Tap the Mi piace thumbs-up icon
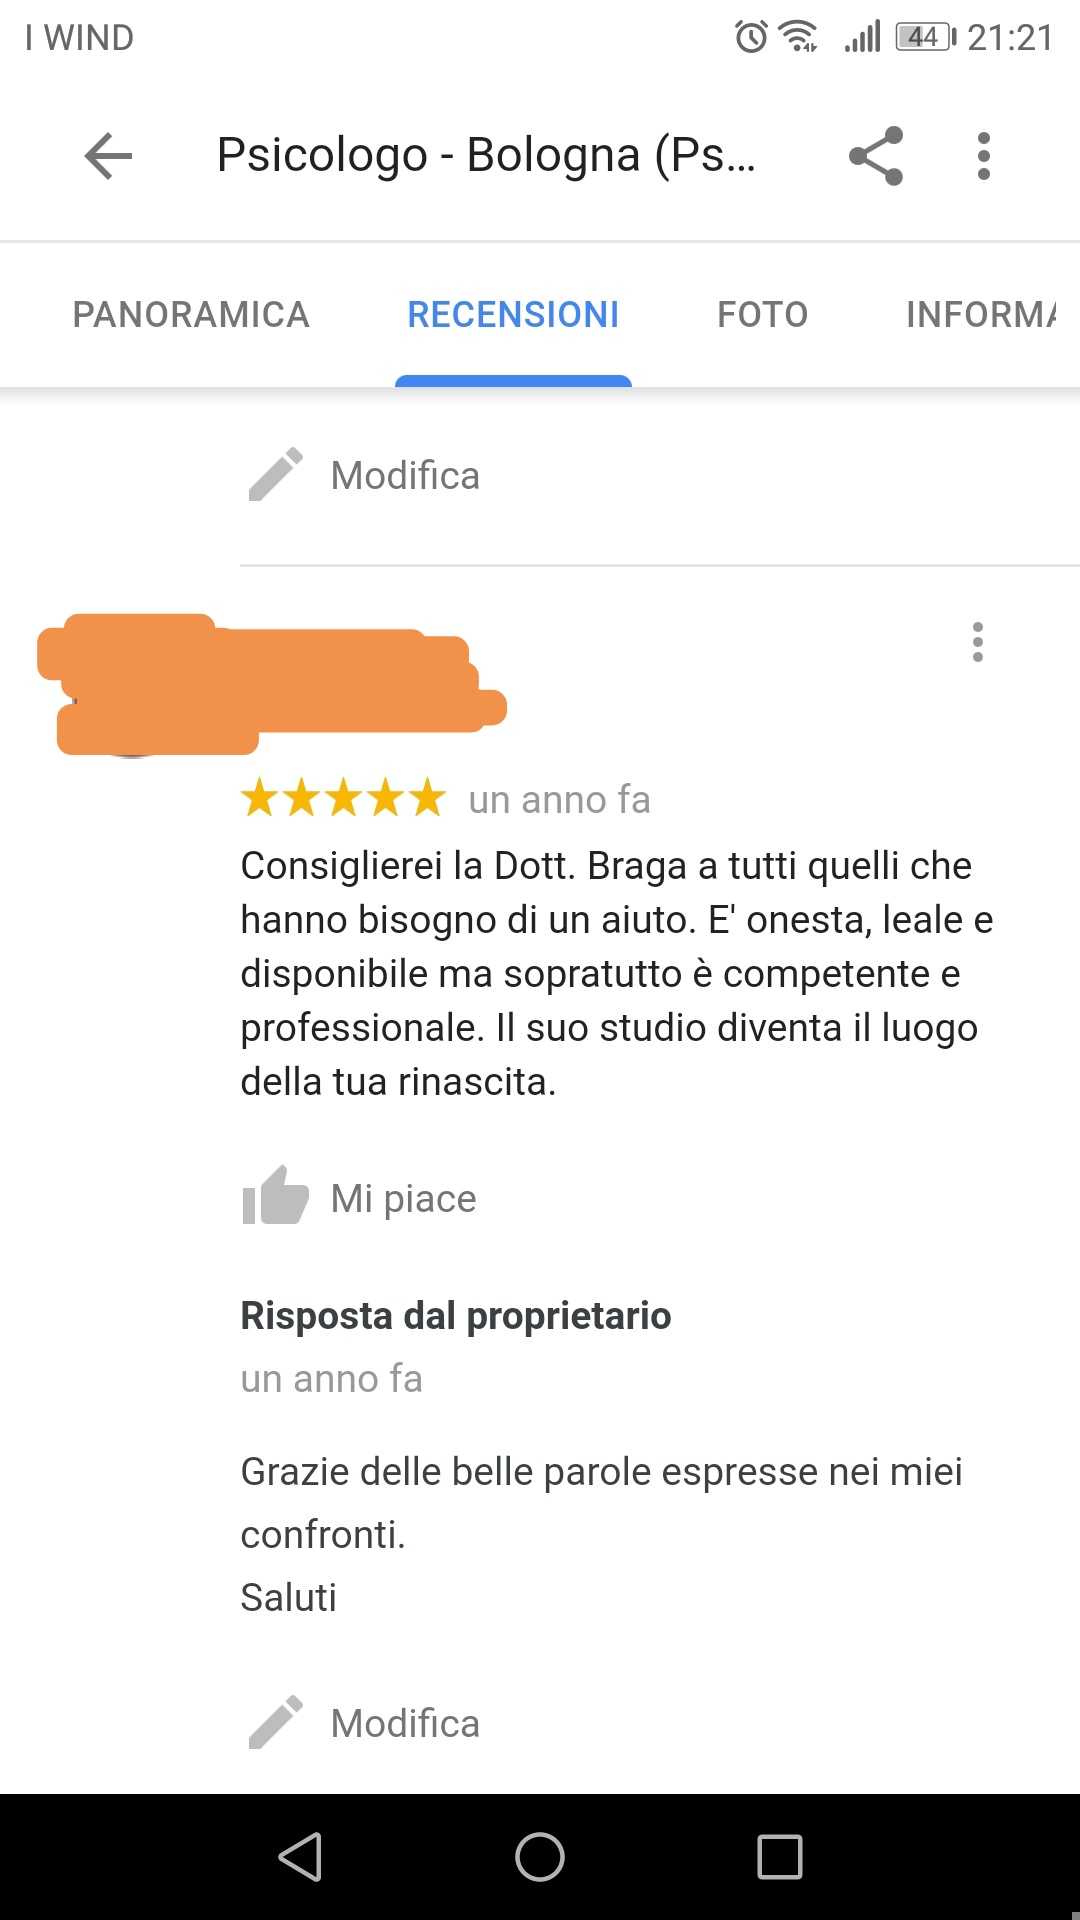Viewport: 1080px width, 1920px height. click(x=275, y=1196)
